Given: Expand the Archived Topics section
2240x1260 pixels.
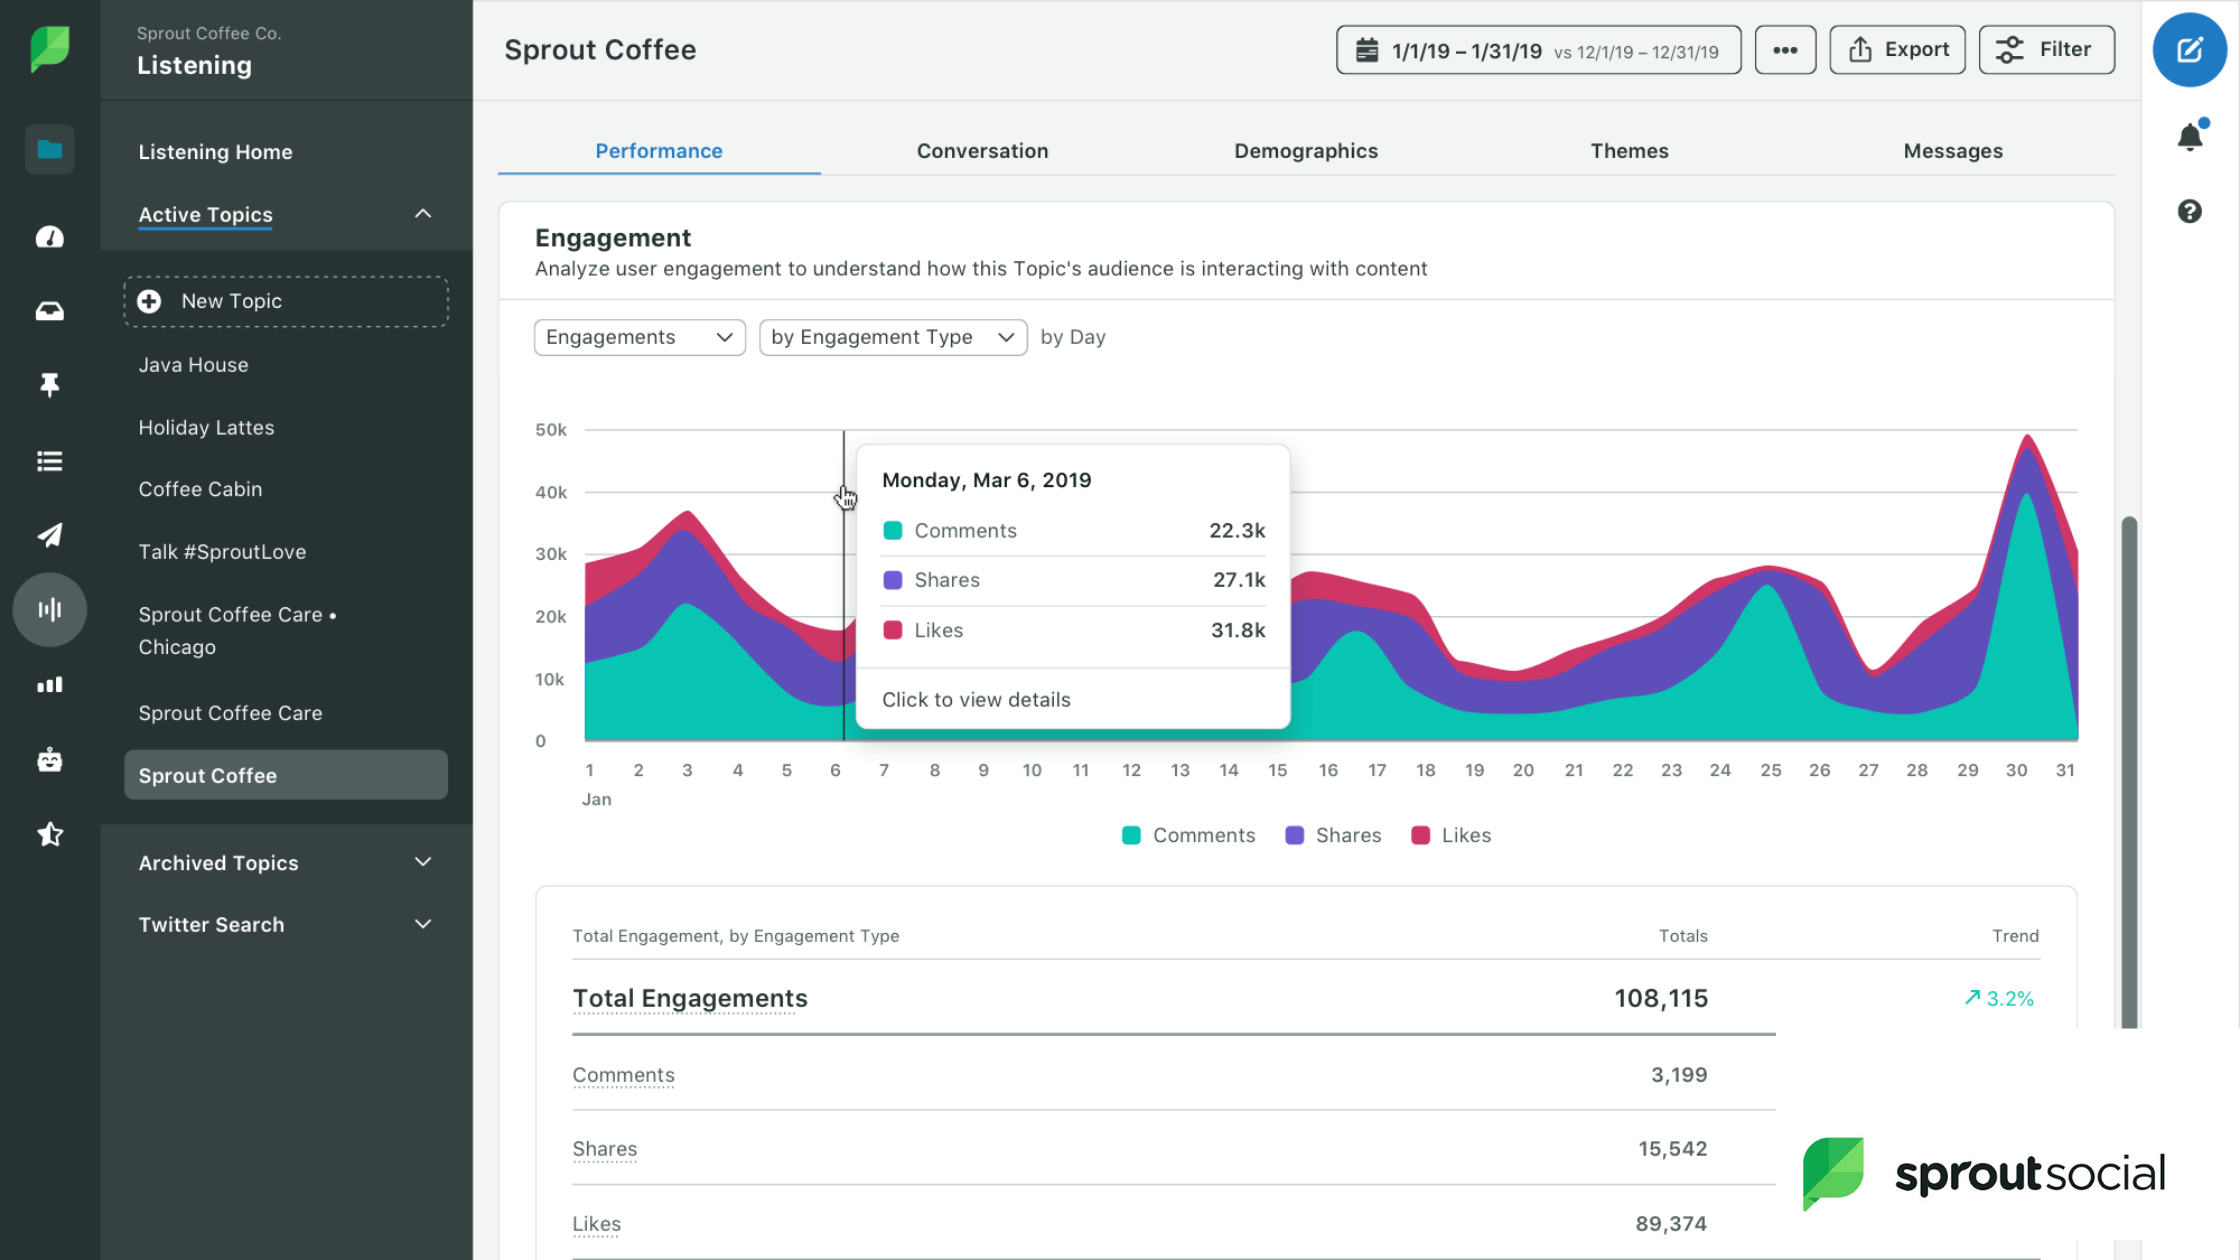Looking at the screenshot, I should (x=423, y=862).
